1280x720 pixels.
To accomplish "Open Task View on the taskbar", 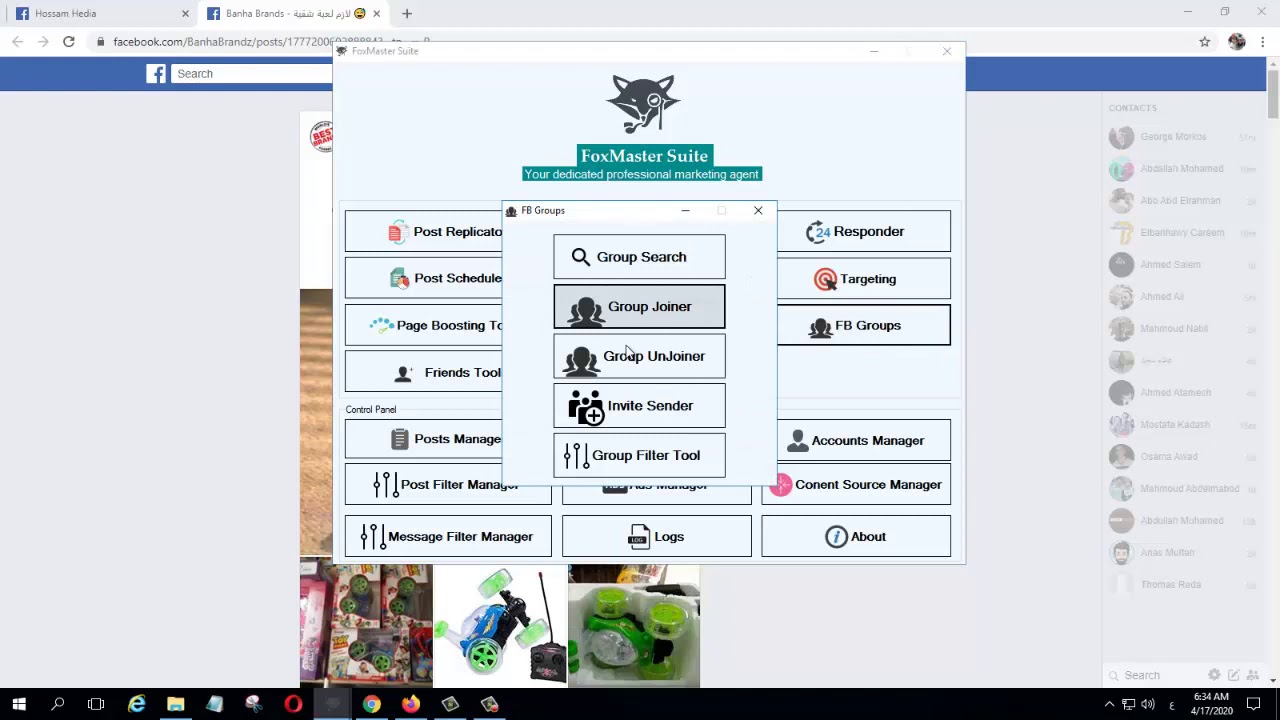I will [x=96, y=705].
